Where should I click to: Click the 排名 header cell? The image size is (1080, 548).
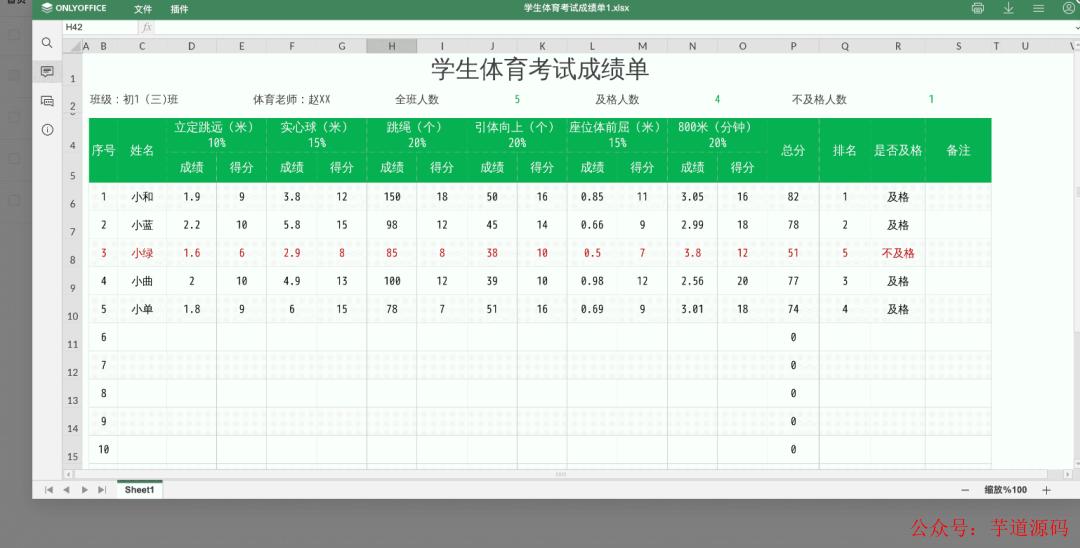pyautogui.click(x=845, y=150)
